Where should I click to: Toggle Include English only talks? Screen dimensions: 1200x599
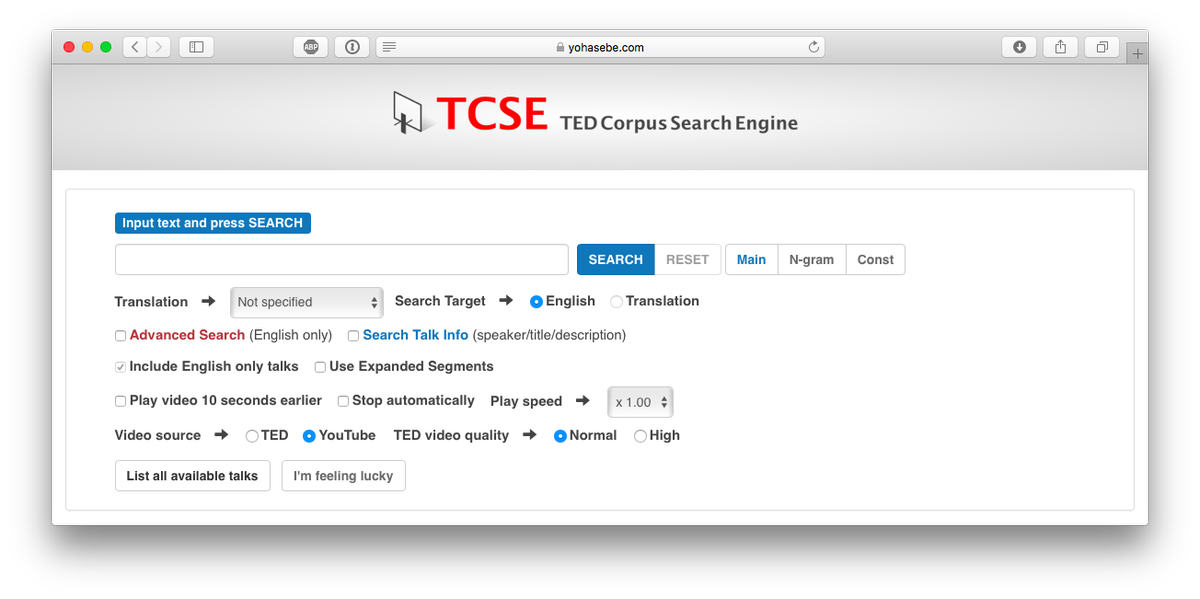(x=120, y=367)
